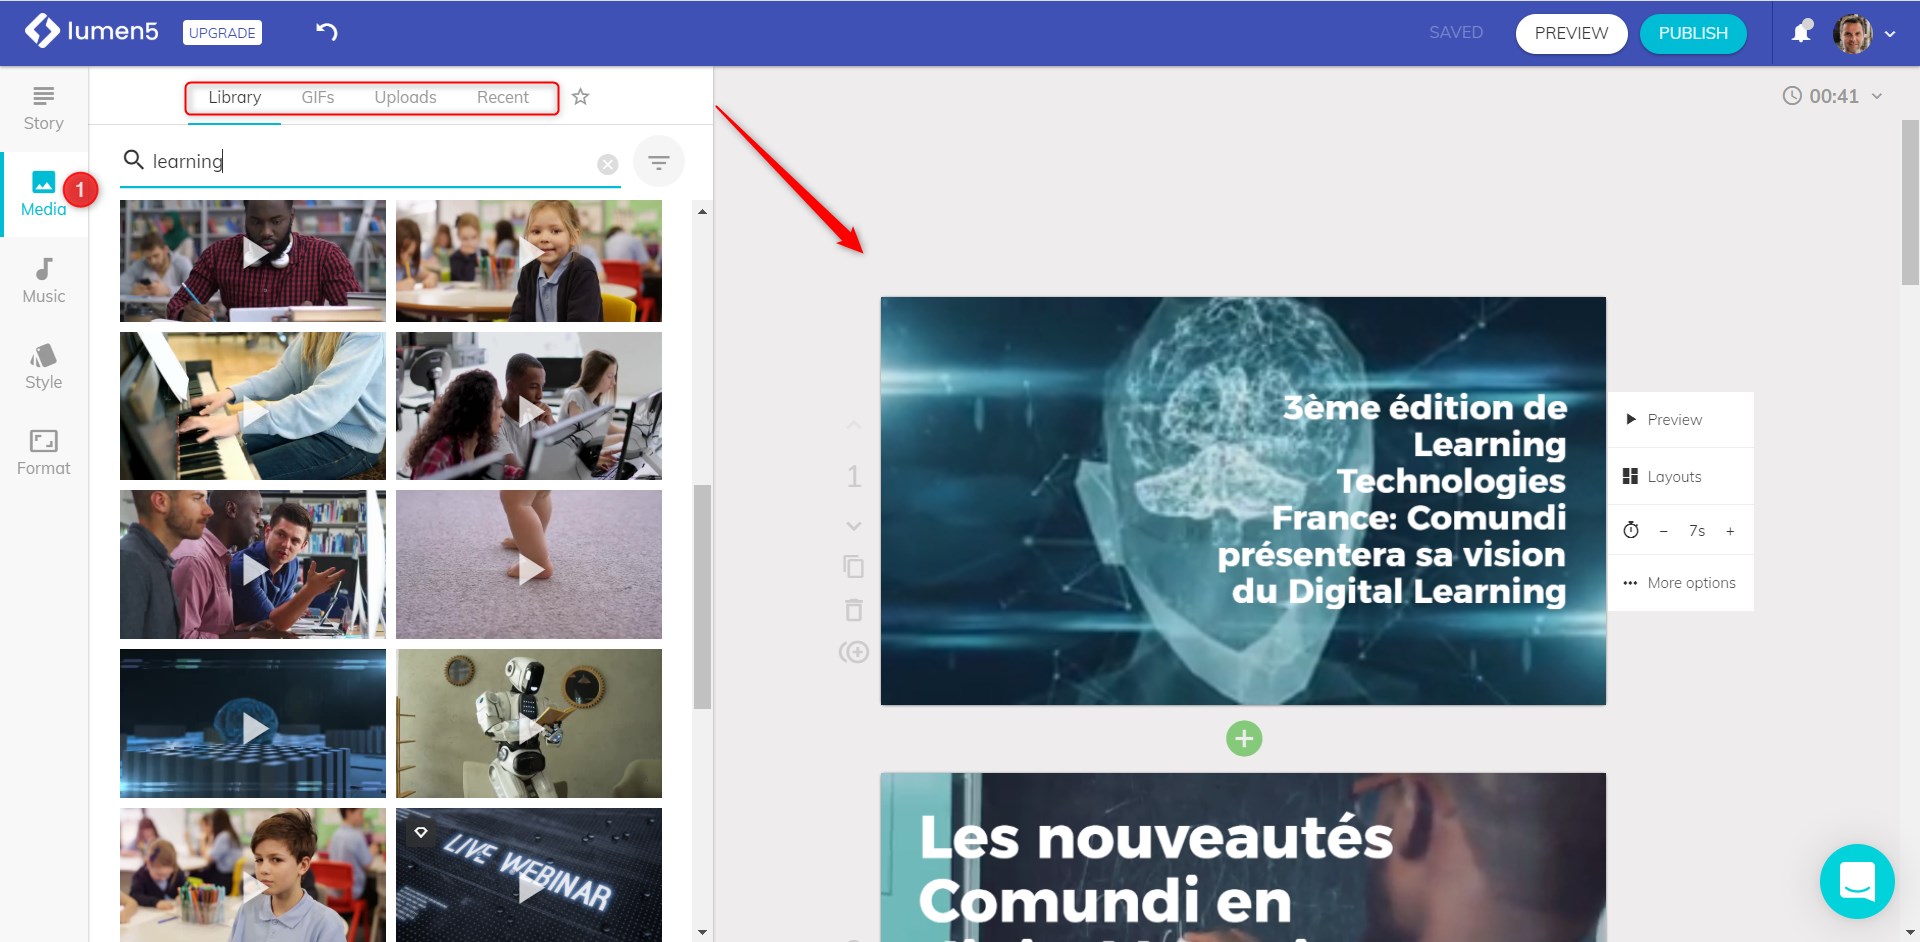Switch to the Uploads tab
The height and width of the screenshot is (942, 1920).
coord(405,97)
